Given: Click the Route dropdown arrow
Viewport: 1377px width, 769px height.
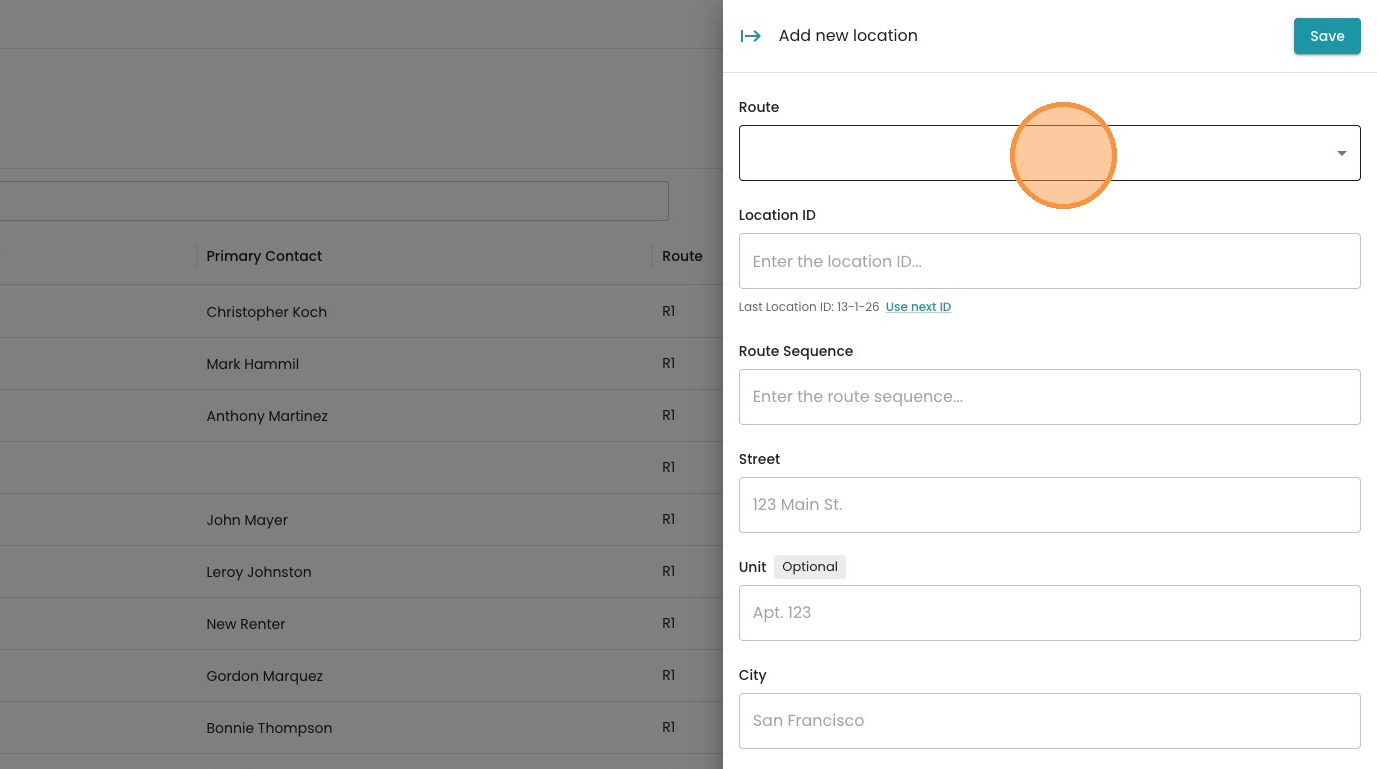Looking at the screenshot, I should (x=1341, y=153).
